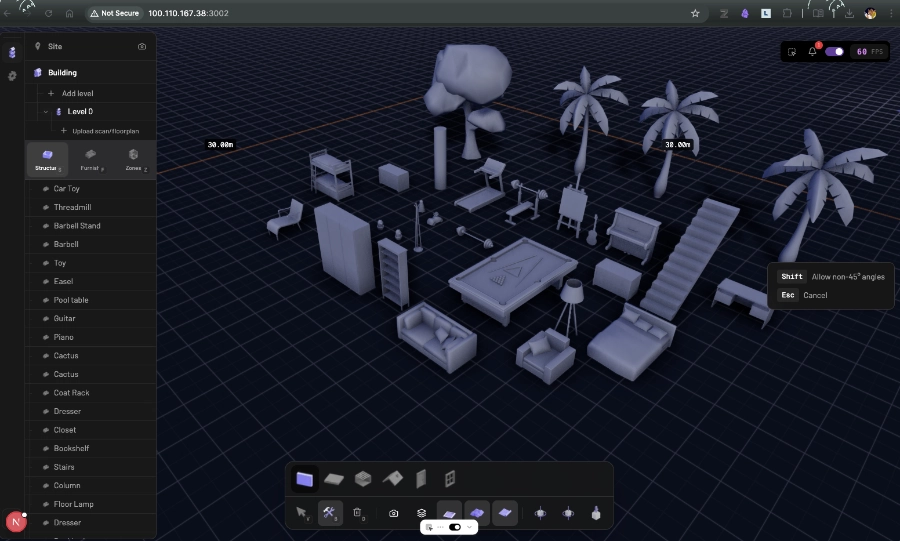Select the Roof build tool
This screenshot has width=900, height=541.
click(x=393, y=478)
